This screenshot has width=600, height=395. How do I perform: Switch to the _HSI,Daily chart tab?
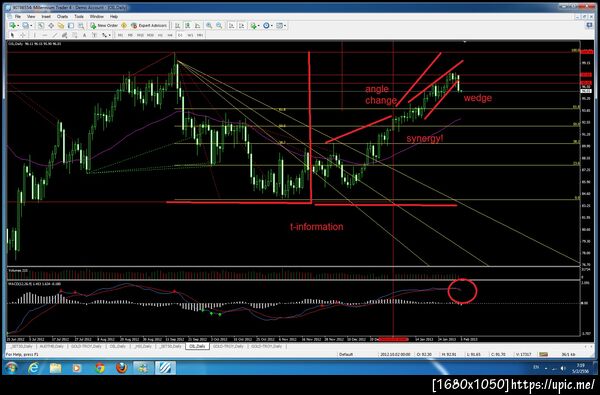coord(142,346)
